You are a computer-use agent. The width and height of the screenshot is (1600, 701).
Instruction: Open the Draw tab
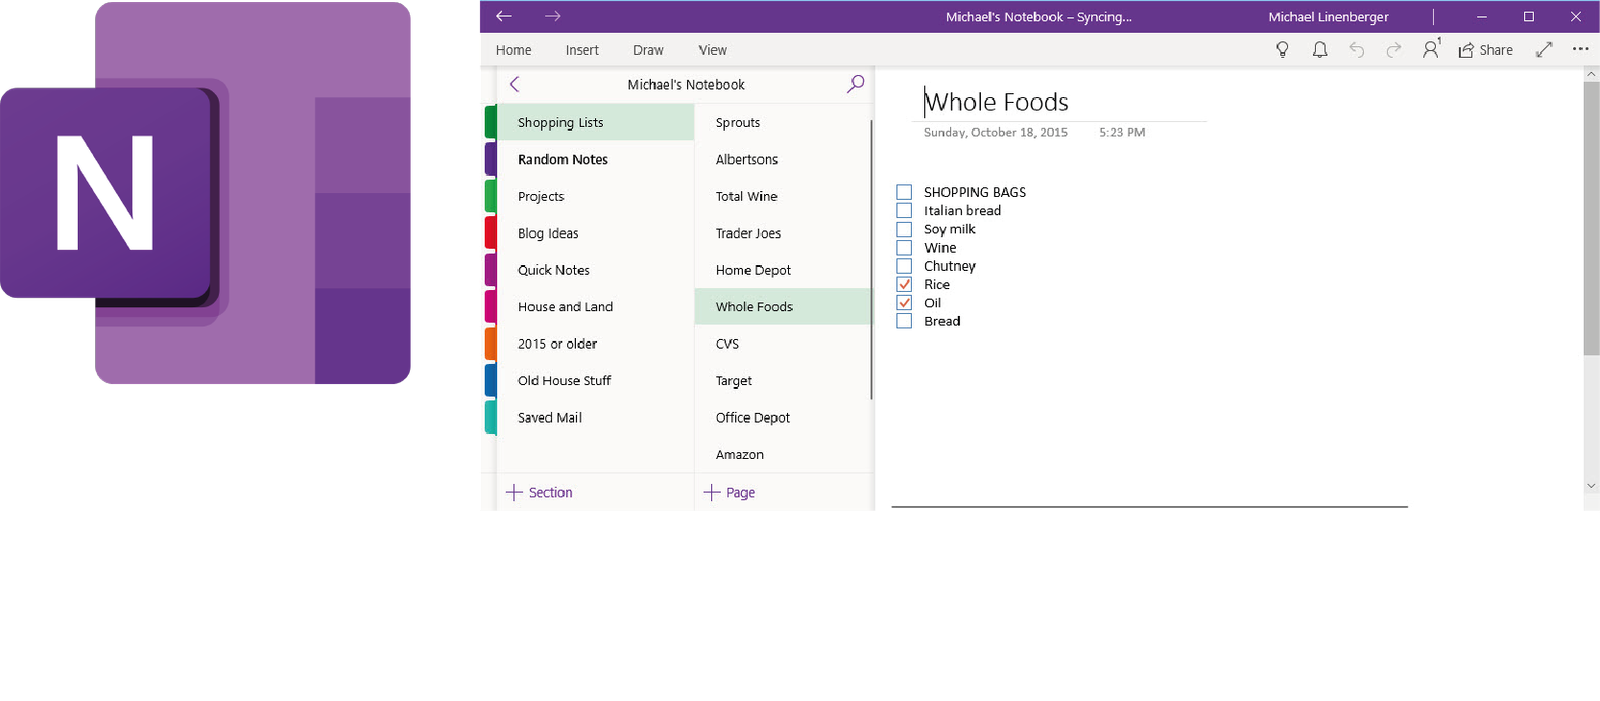648,50
